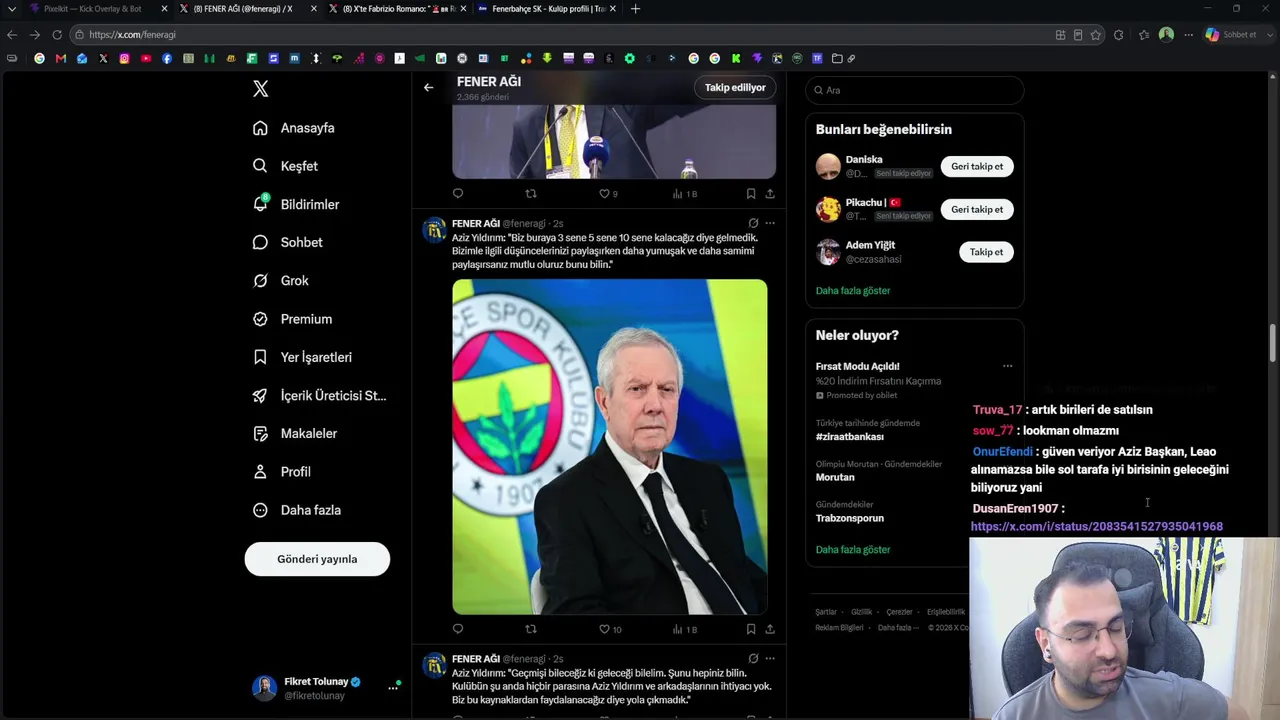Open the Profil person icon
This screenshot has height=720, width=1280.
point(260,472)
